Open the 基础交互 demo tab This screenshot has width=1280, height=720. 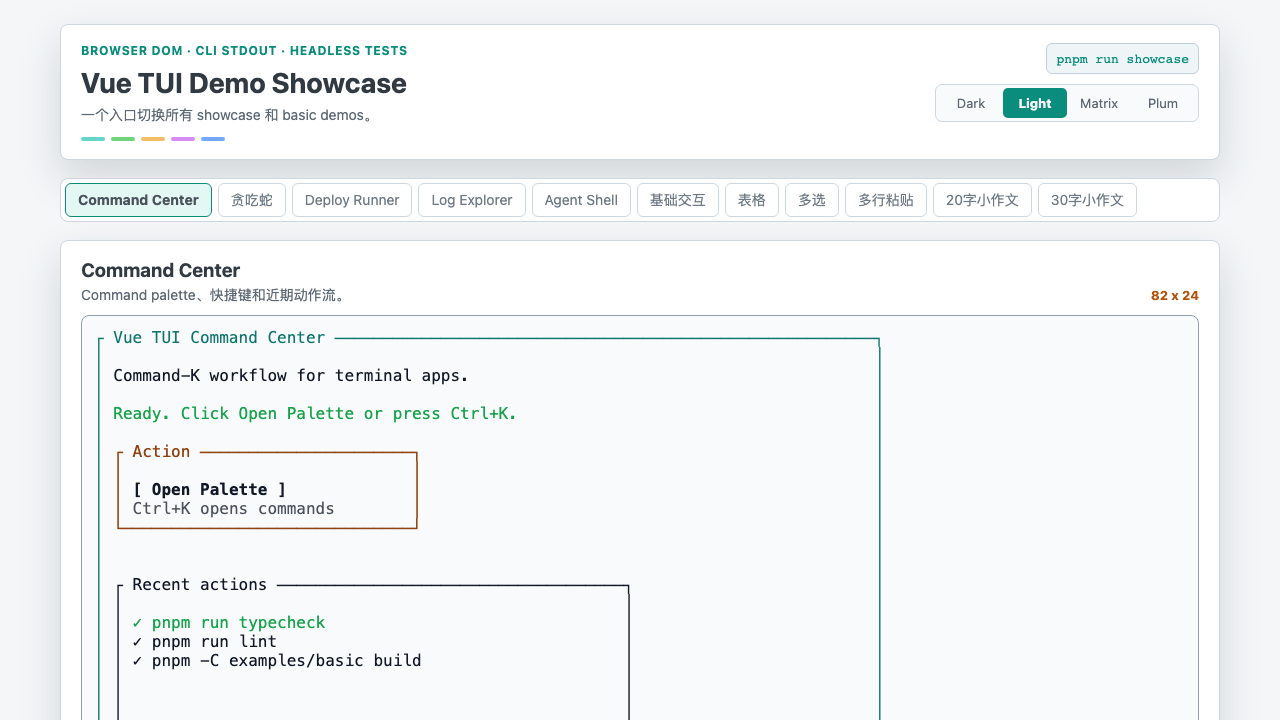678,200
